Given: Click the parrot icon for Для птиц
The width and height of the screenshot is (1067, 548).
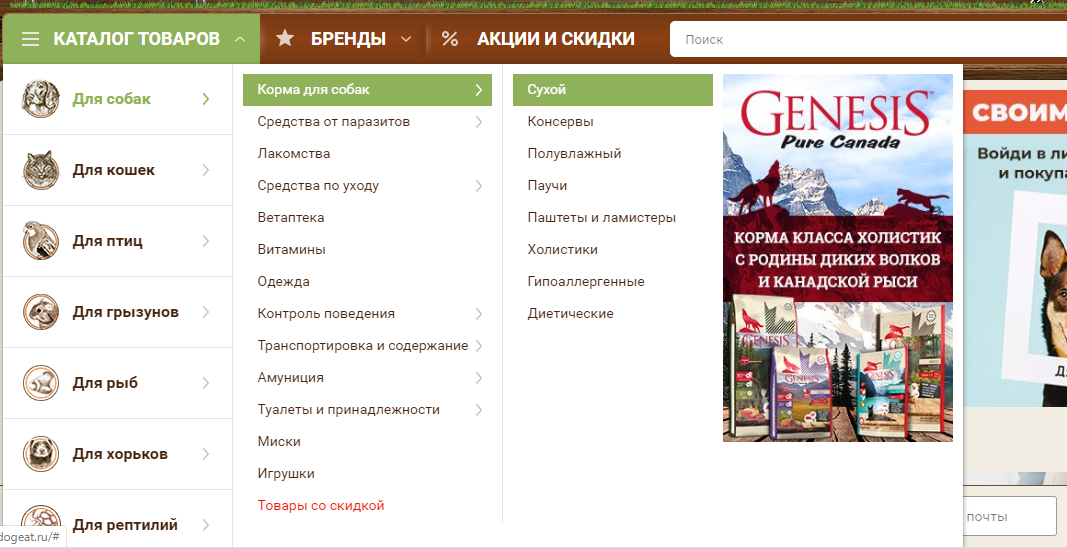Looking at the screenshot, I should [x=41, y=241].
